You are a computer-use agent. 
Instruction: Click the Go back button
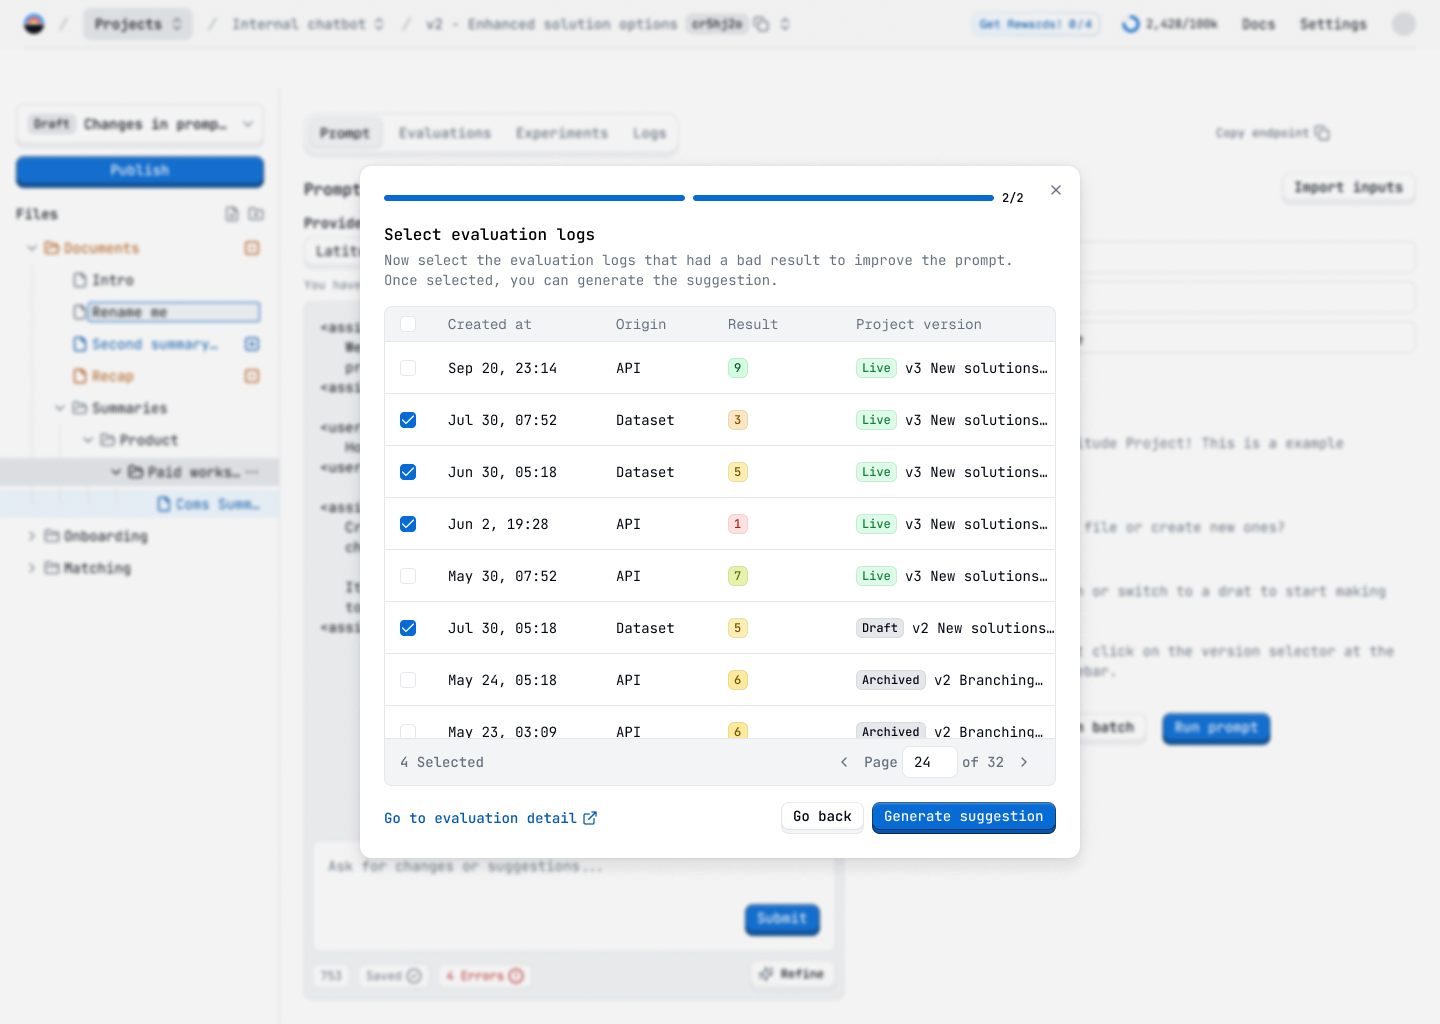[x=822, y=817]
